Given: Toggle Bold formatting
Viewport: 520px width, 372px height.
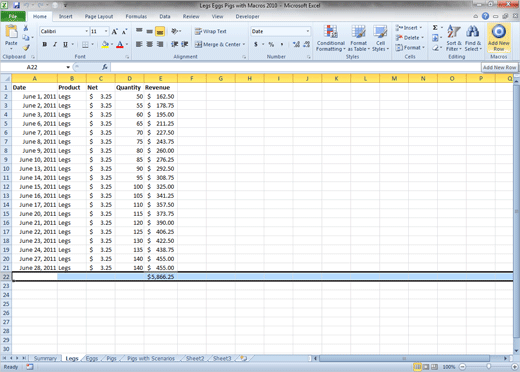Looking at the screenshot, I should 45,44.
